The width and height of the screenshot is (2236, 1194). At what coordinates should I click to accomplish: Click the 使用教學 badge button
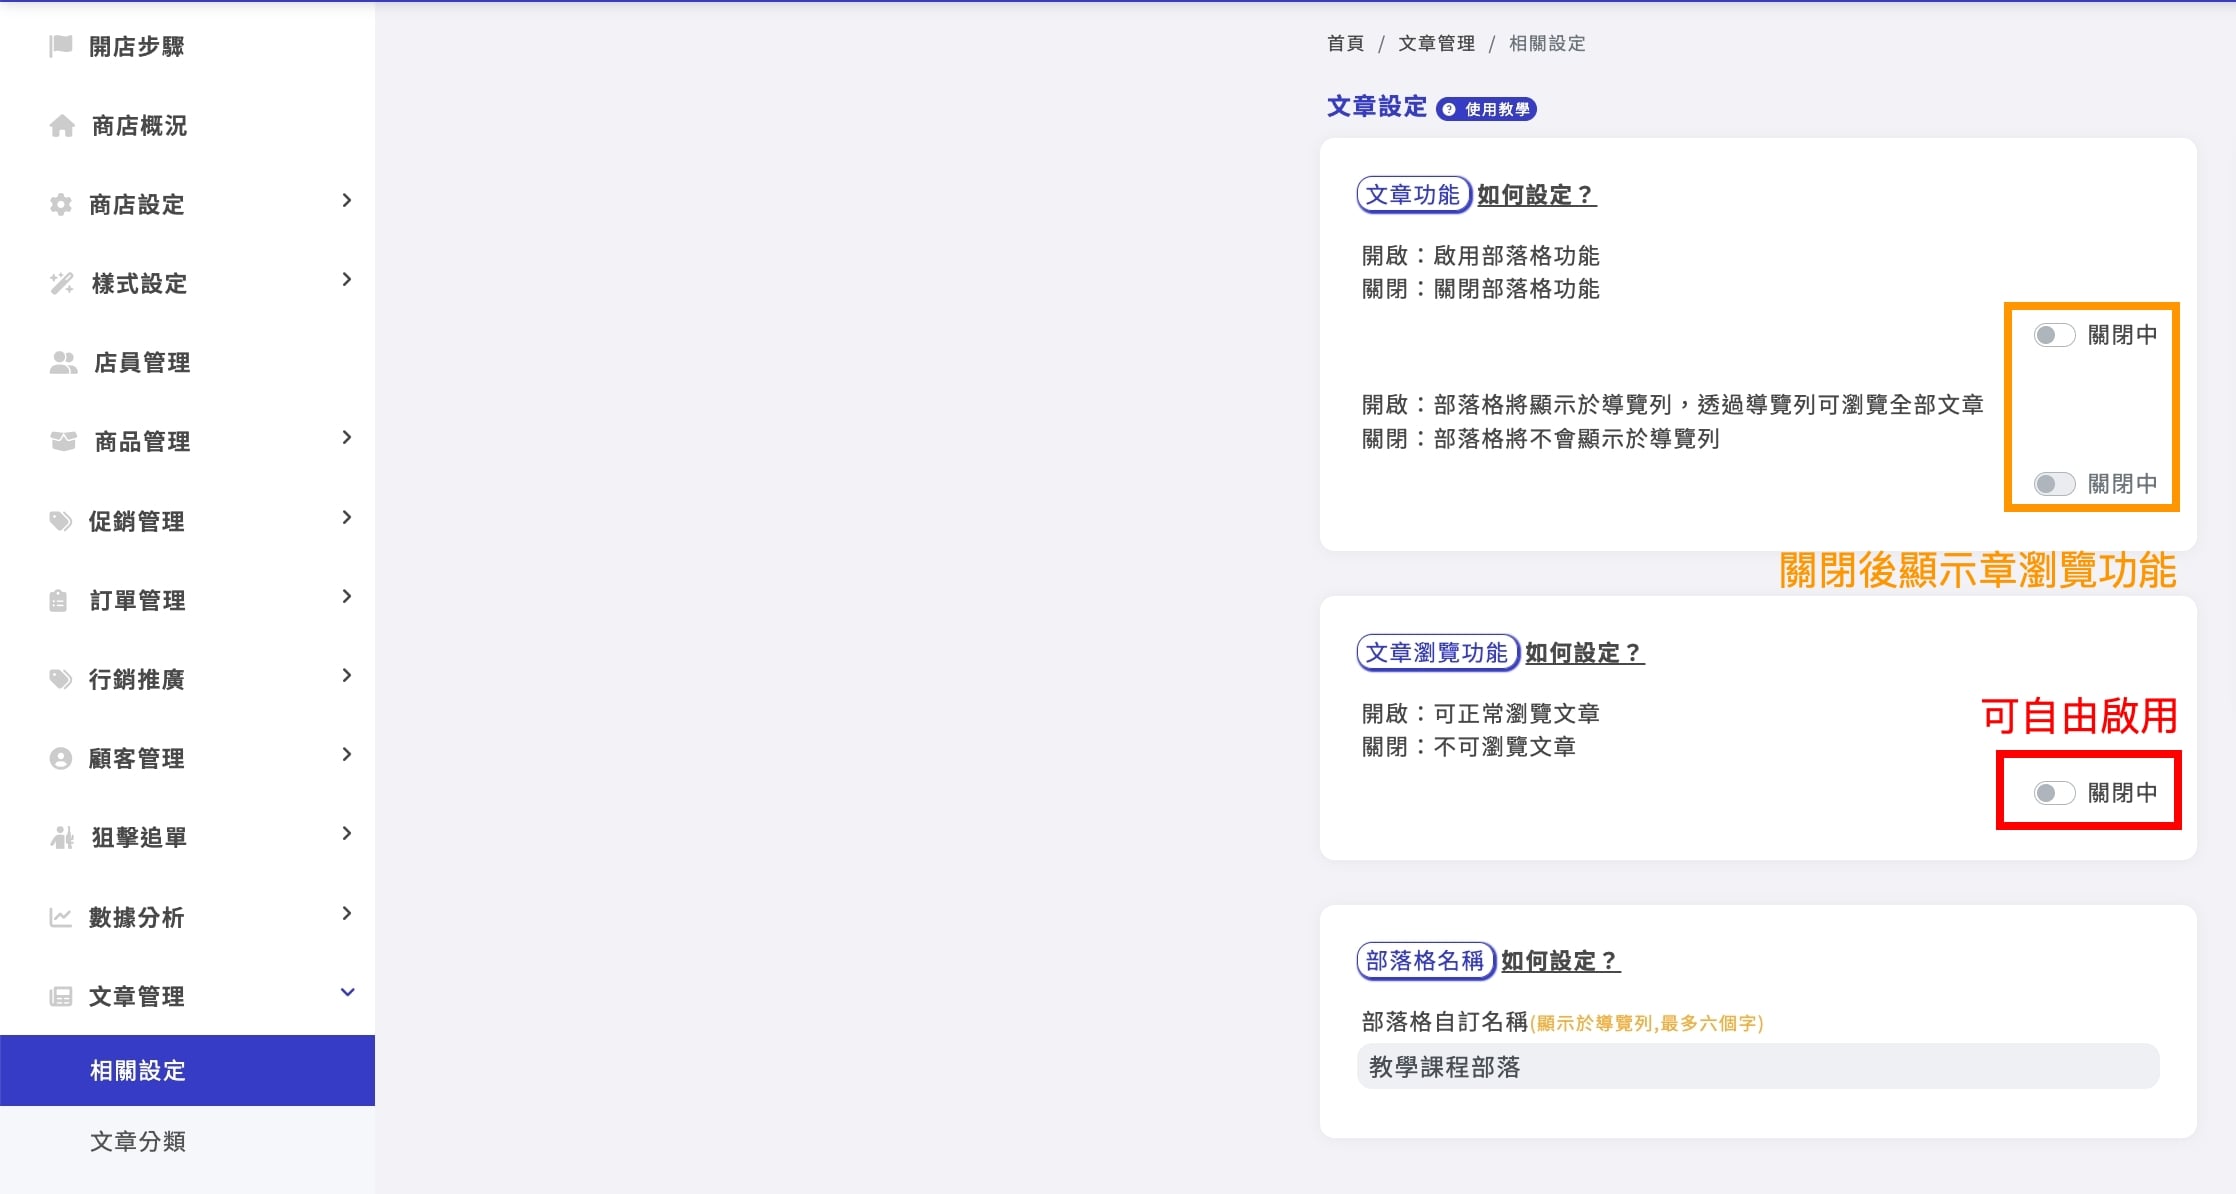(x=1486, y=109)
